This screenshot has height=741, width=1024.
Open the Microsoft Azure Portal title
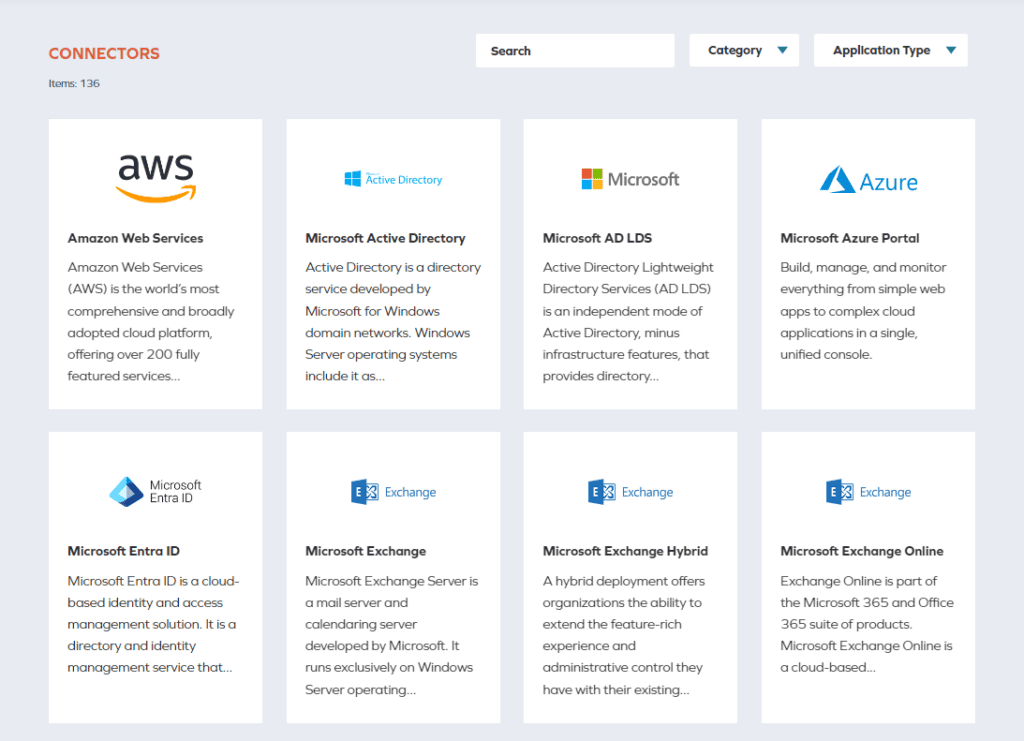click(x=849, y=238)
